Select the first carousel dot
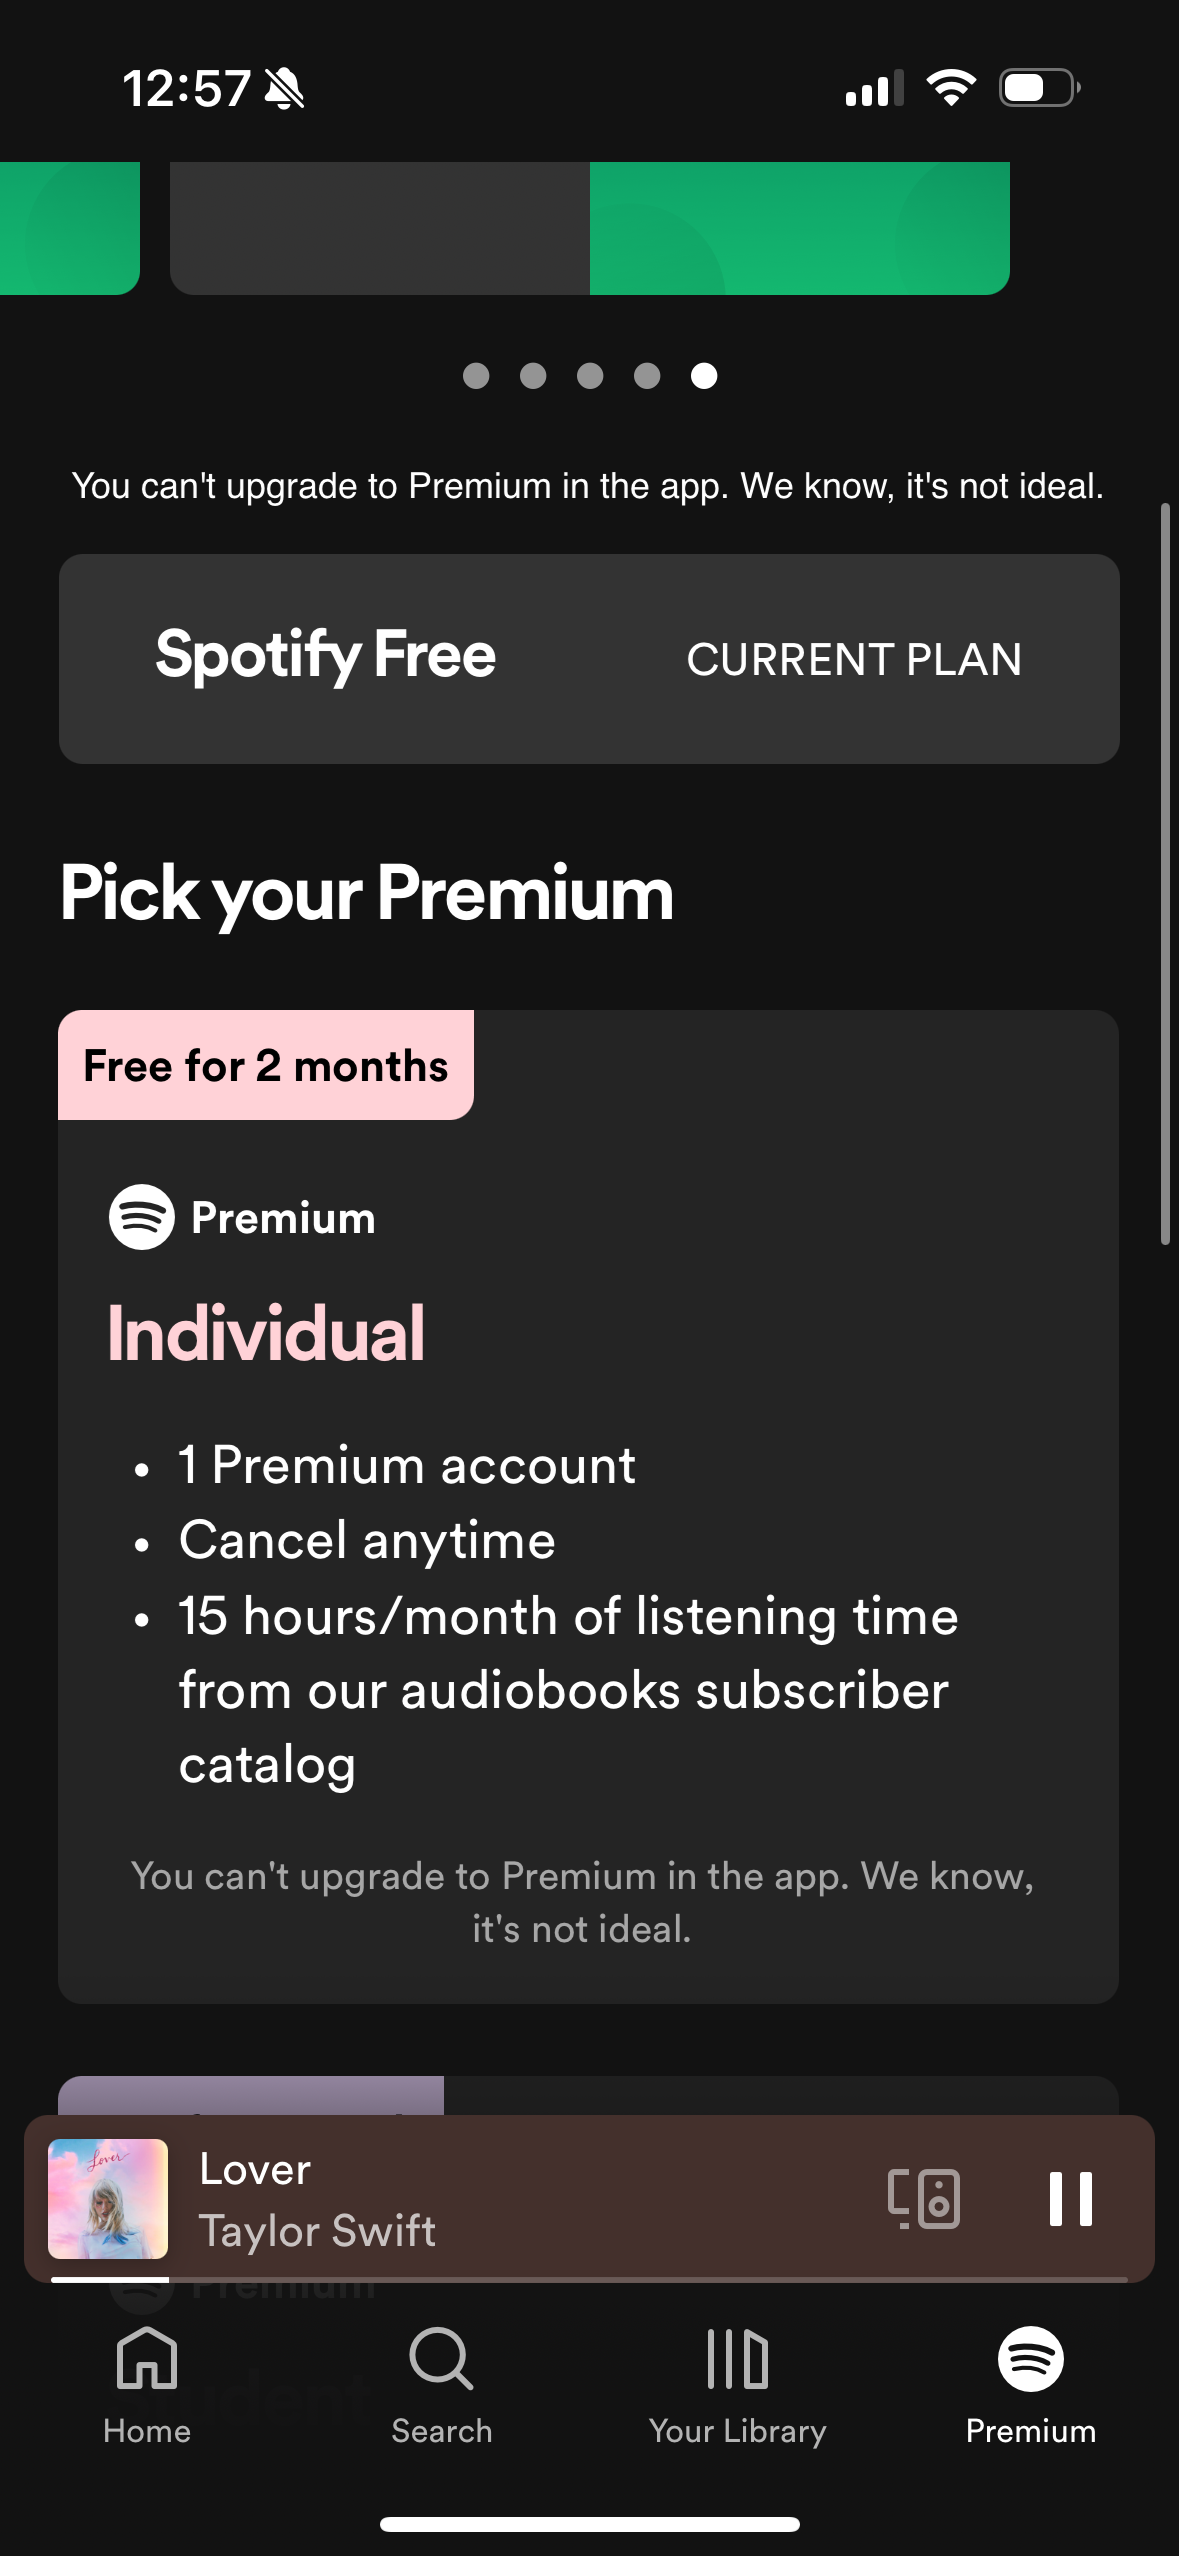Viewport: 1179px width, 2556px height. click(x=477, y=376)
